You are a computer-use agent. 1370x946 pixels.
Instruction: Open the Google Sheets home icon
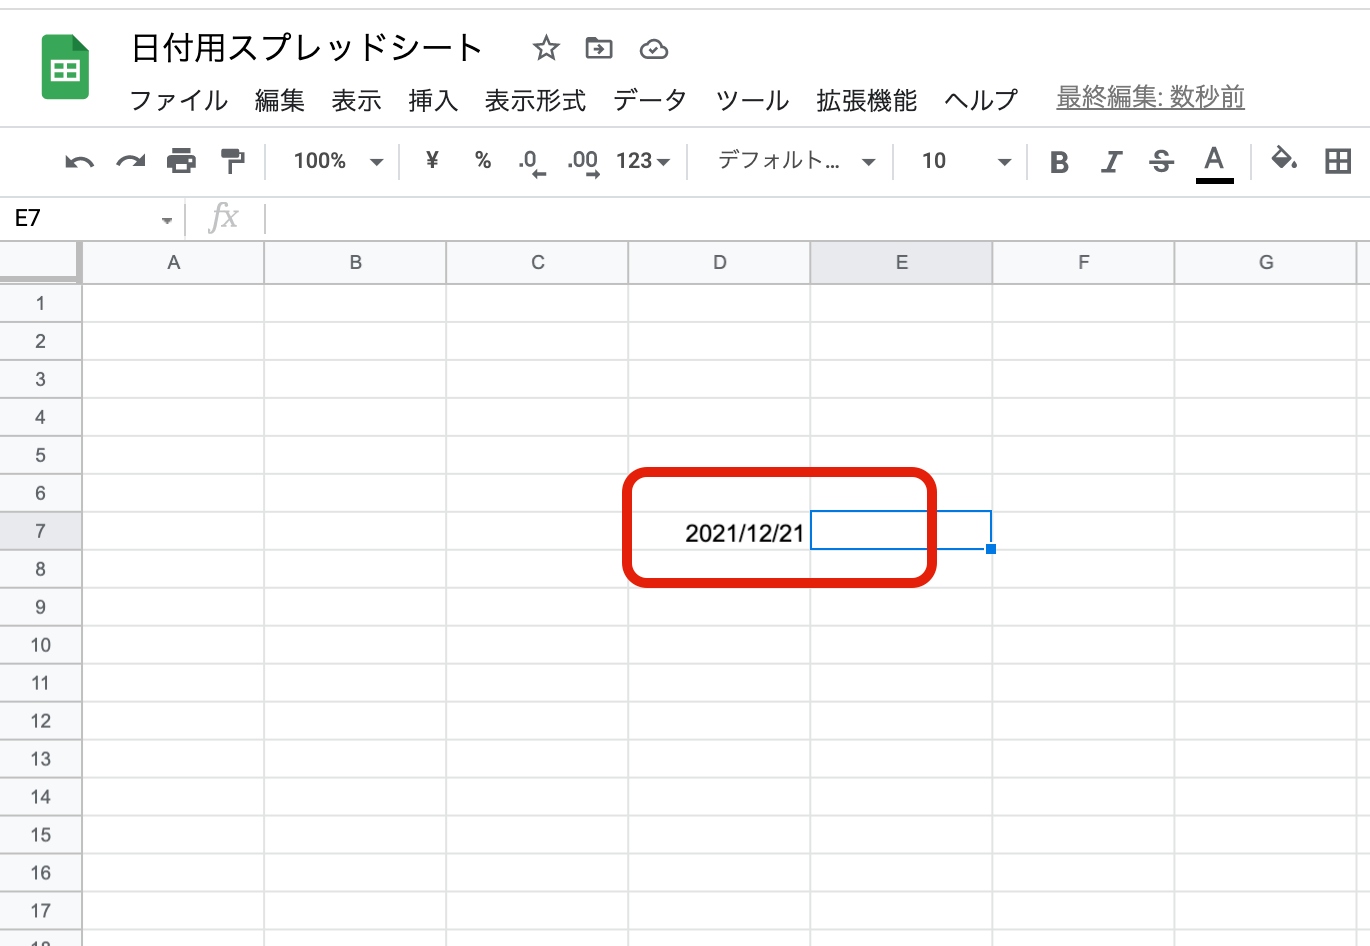(65, 67)
